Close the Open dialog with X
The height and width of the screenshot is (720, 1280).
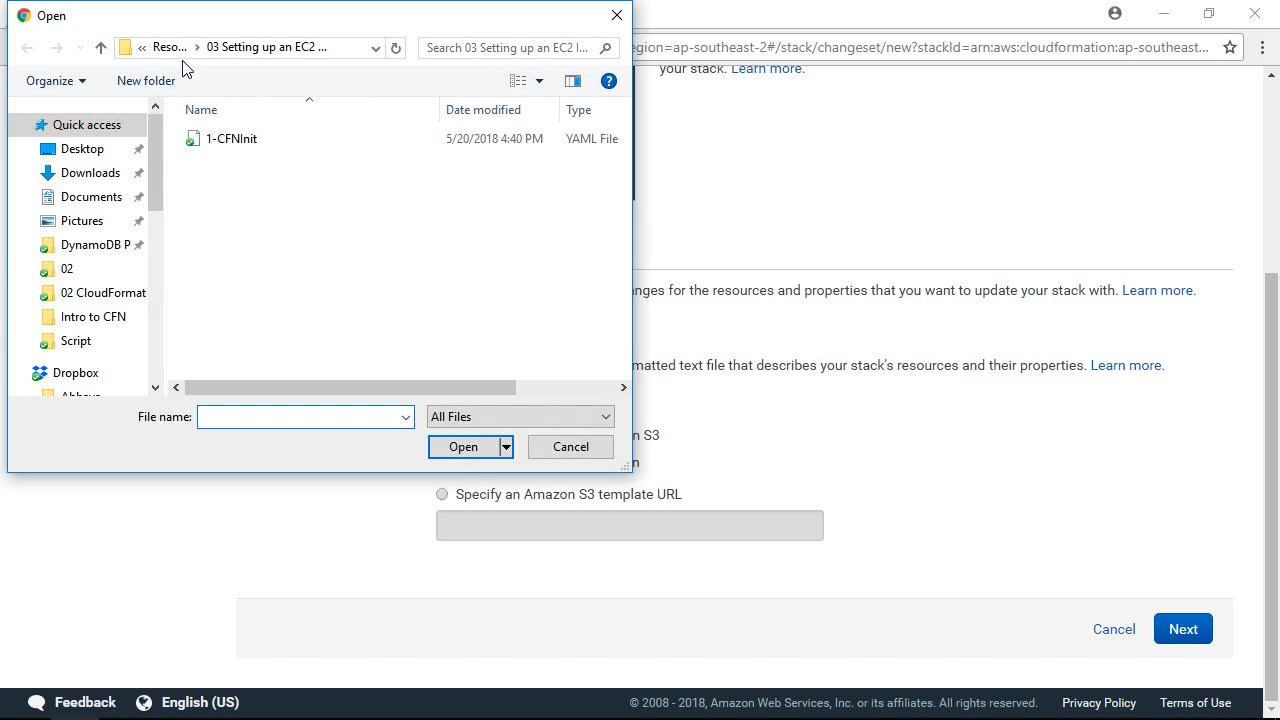[617, 15]
